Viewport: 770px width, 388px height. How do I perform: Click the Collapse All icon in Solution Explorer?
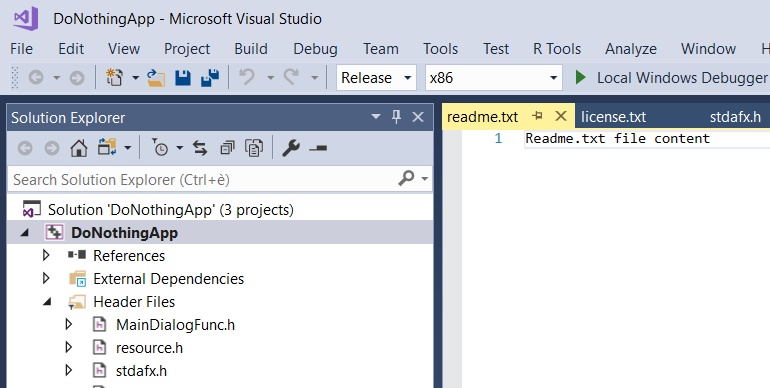click(x=227, y=148)
